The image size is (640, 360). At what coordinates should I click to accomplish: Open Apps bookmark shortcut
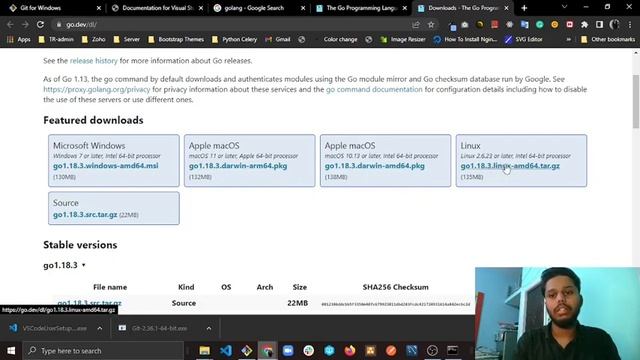(x=19, y=39)
